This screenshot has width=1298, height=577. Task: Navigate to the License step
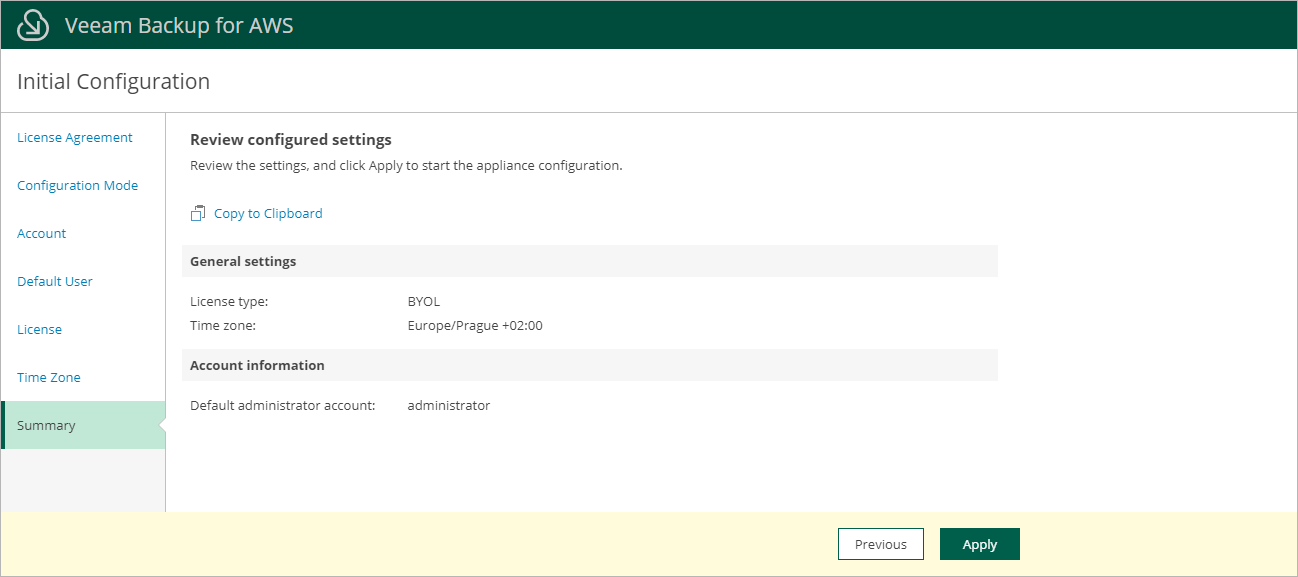pyautogui.click(x=40, y=330)
